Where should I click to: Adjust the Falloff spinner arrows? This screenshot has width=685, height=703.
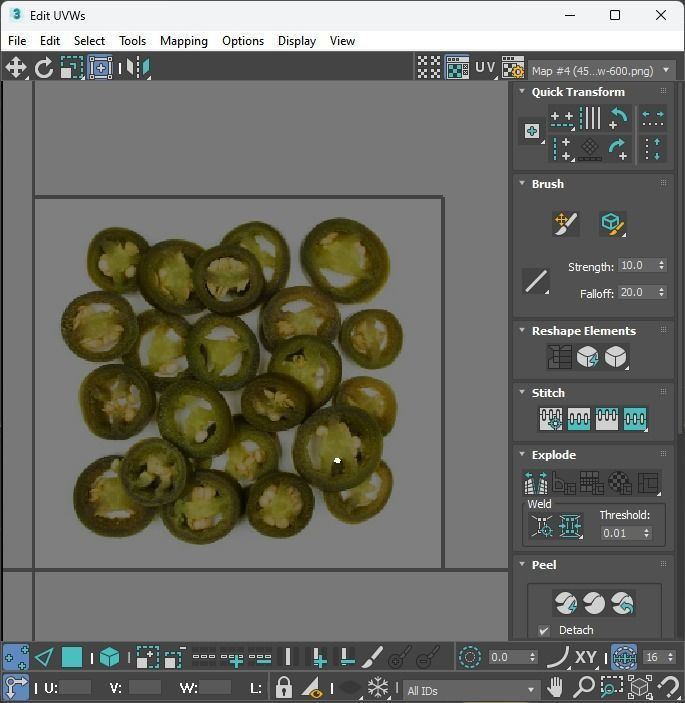pyautogui.click(x=662, y=292)
